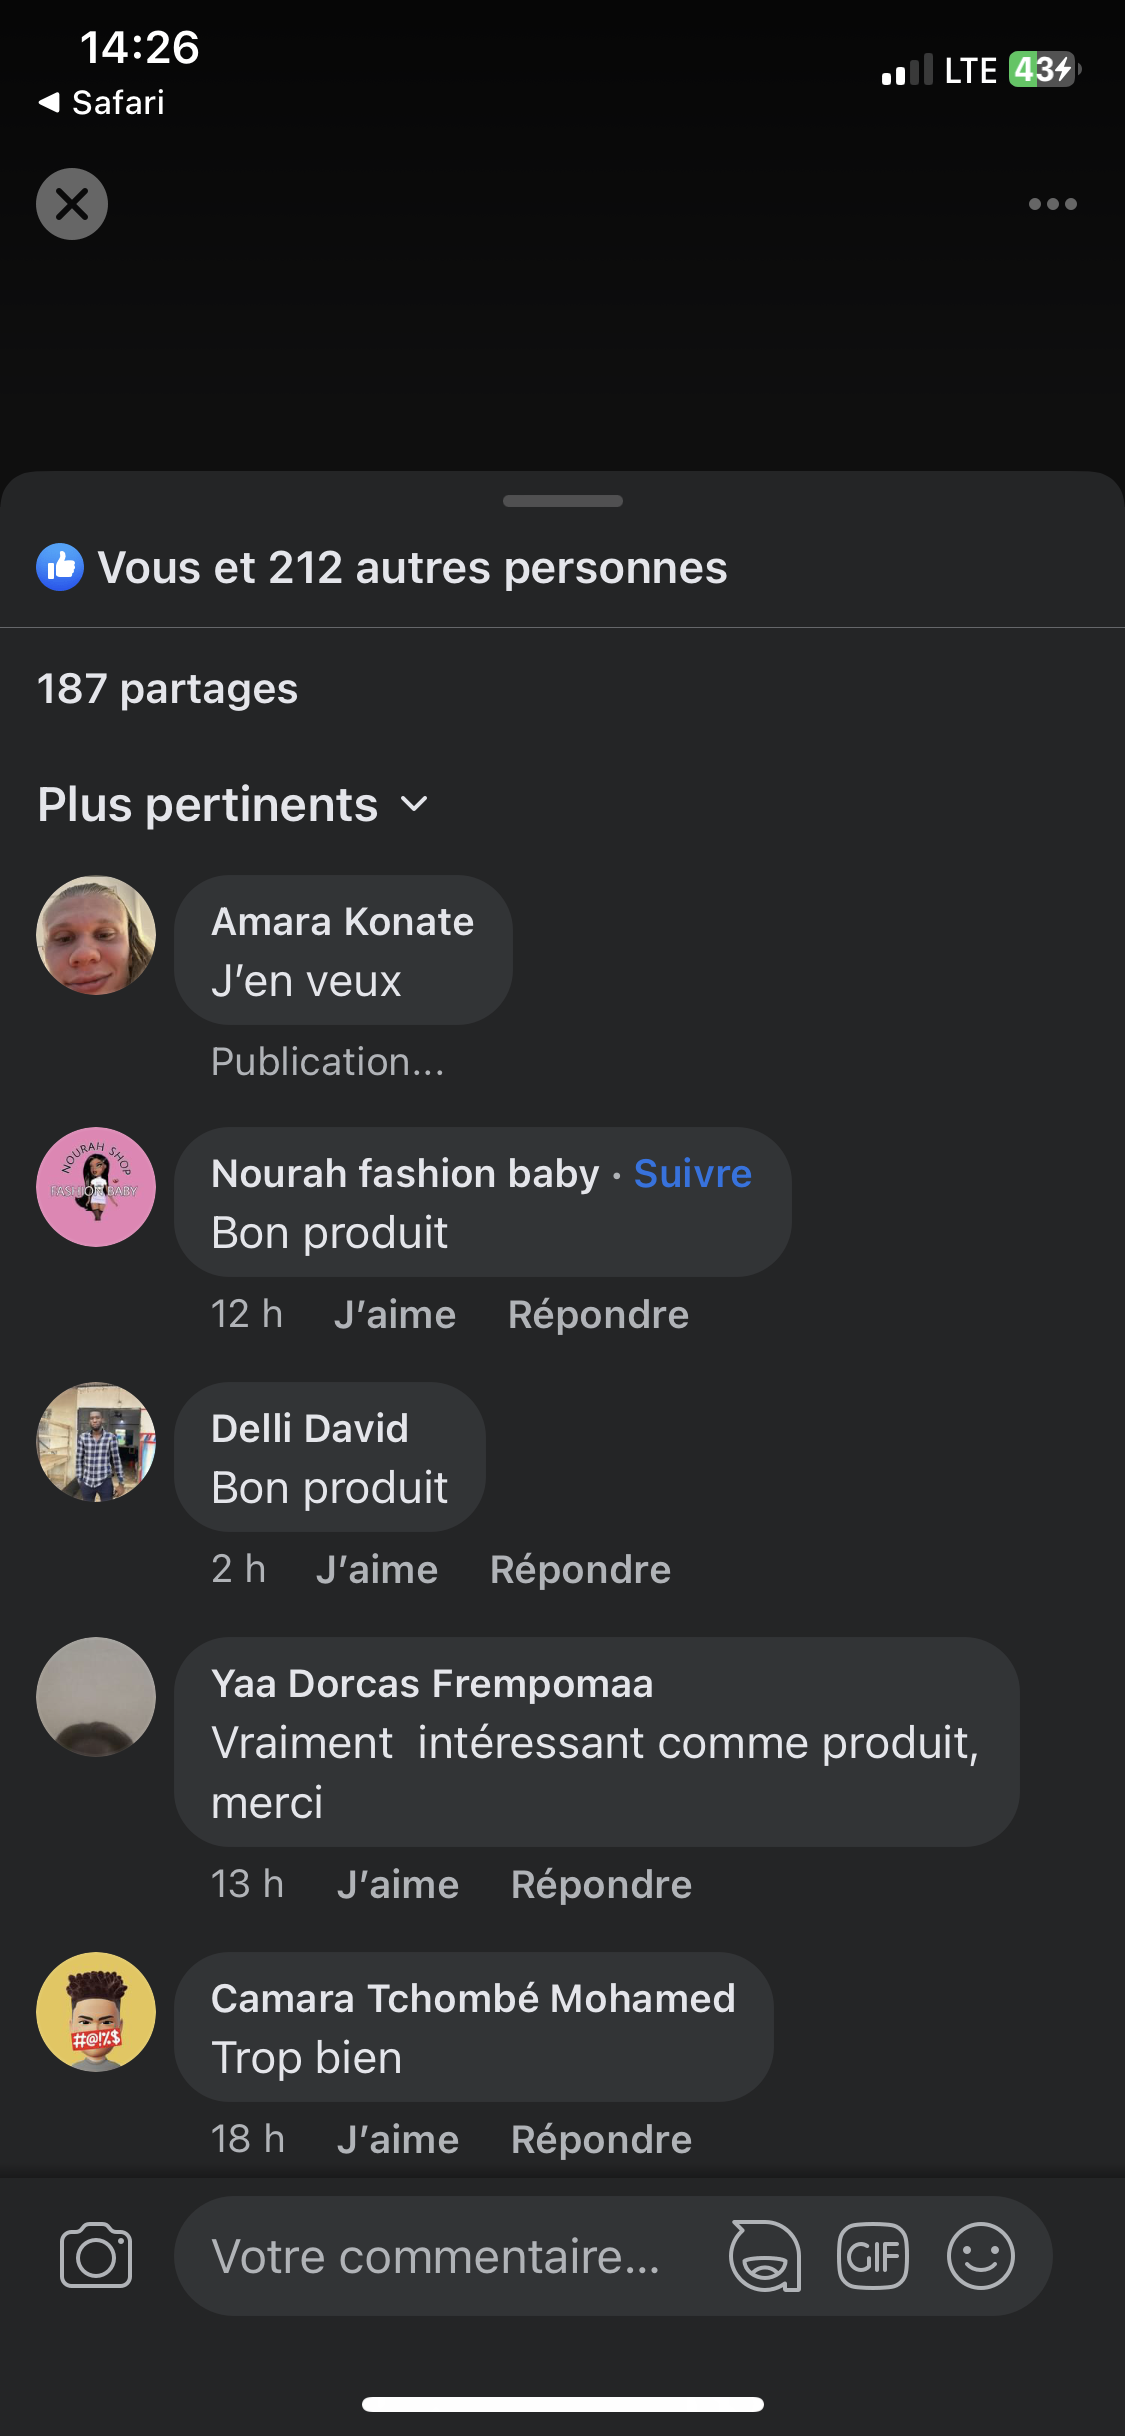Open the emoji smiley picker
Viewport: 1125px width, 2436px height.
(980, 2256)
